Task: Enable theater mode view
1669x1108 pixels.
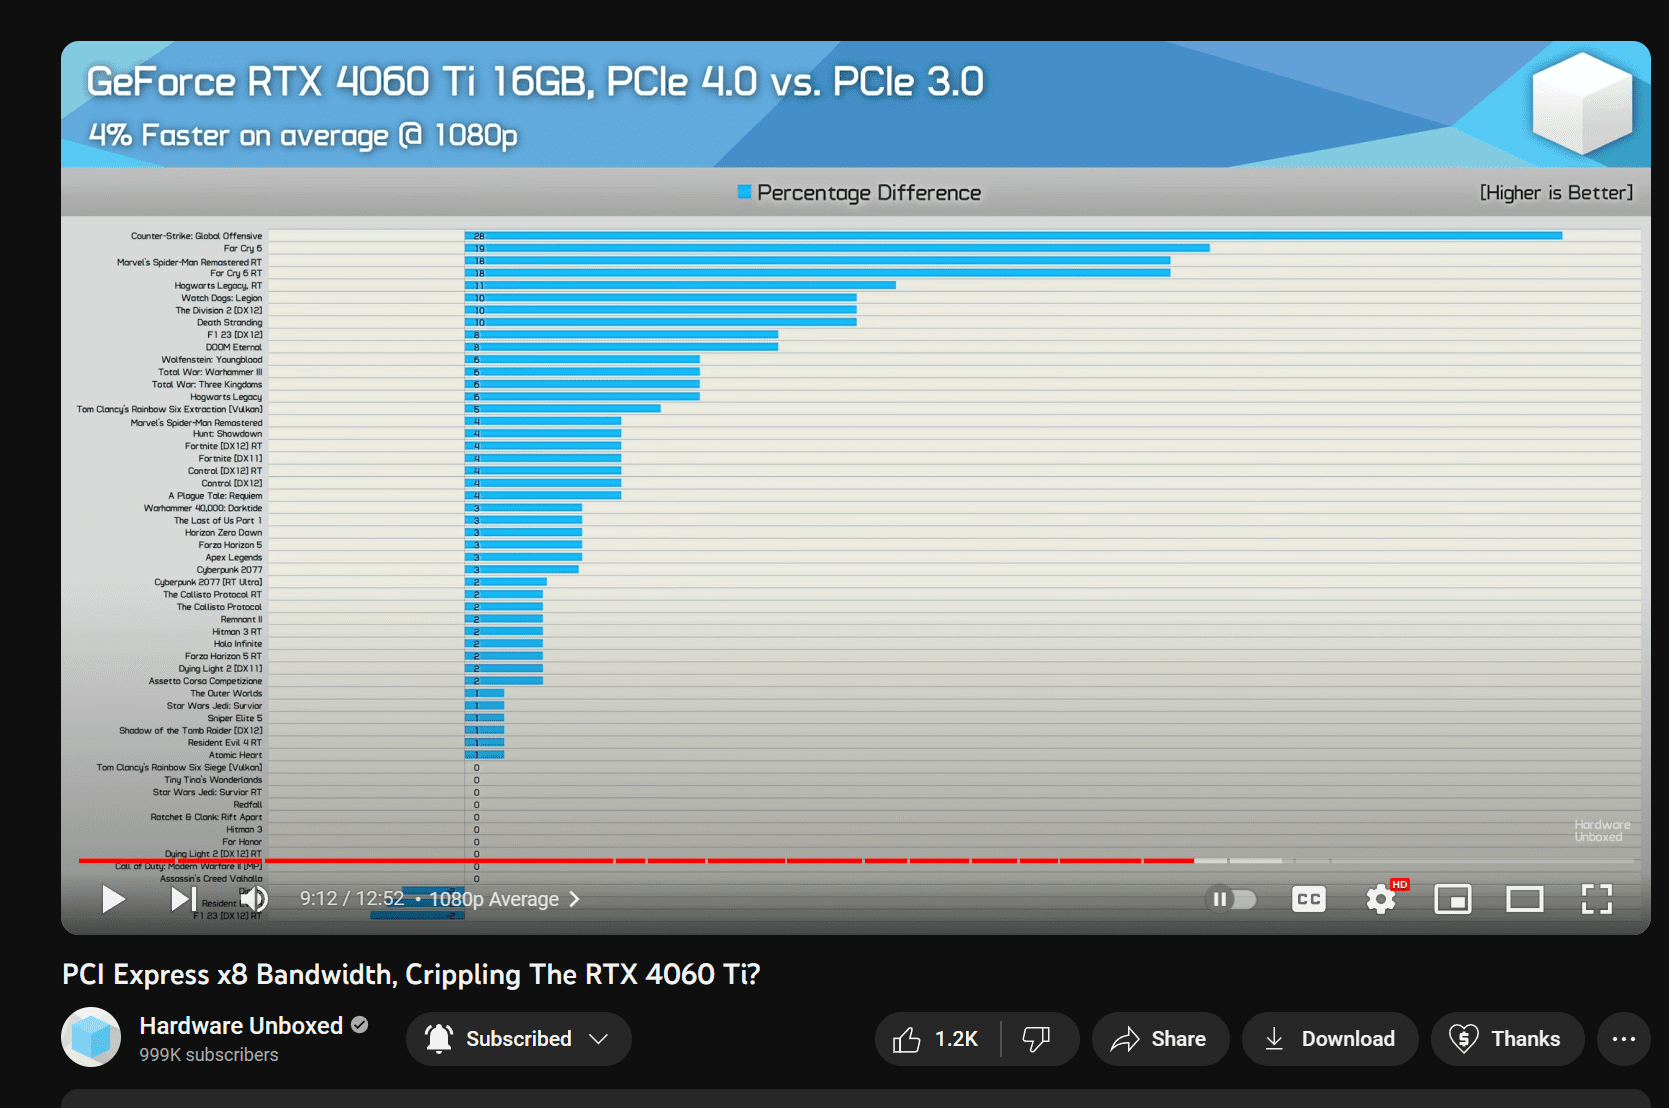Action: (1524, 899)
